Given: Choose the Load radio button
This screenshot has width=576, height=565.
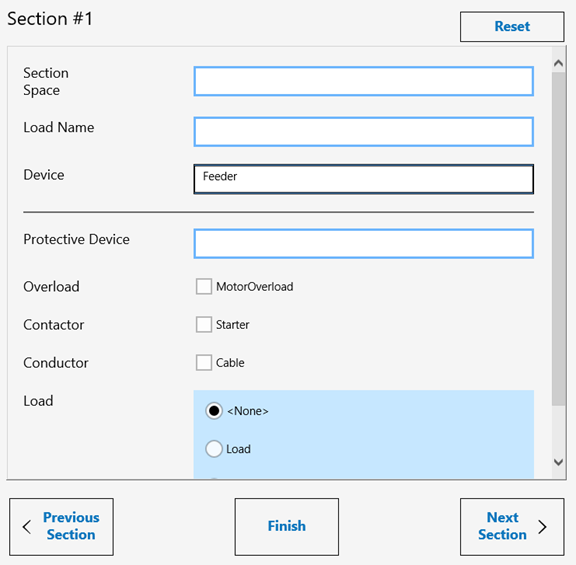Looking at the screenshot, I should (x=214, y=449).
